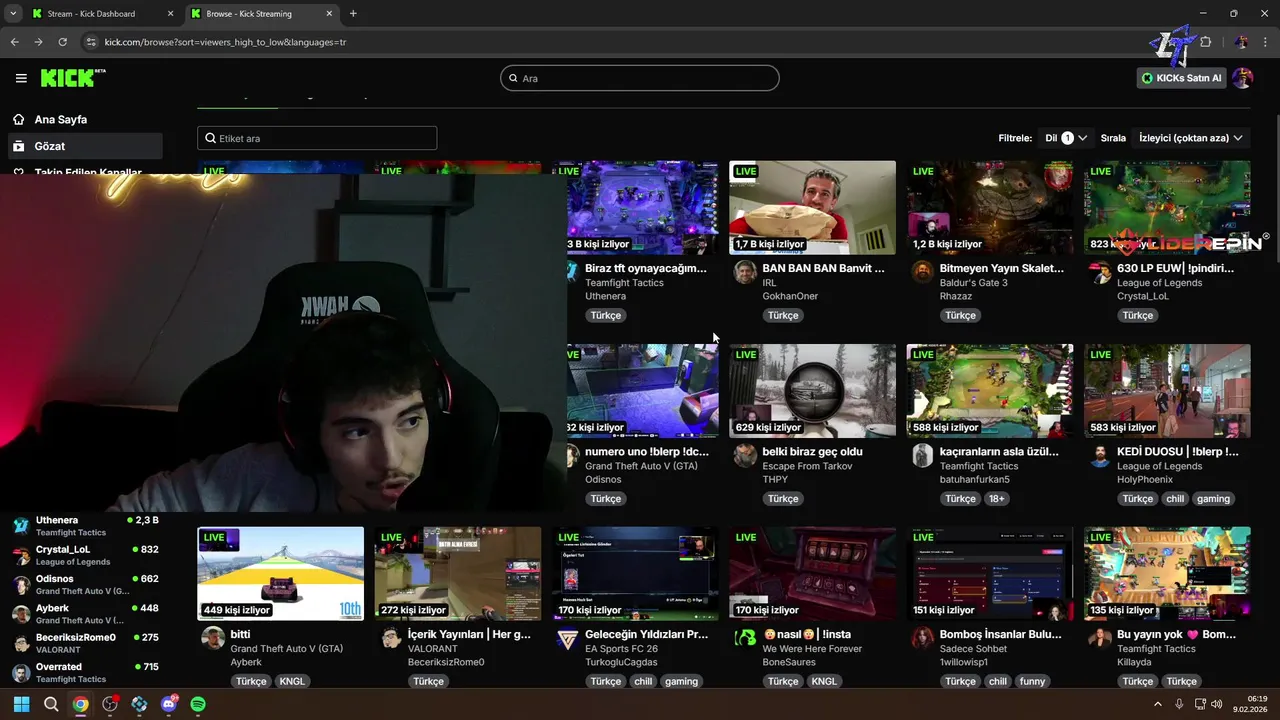The width and height of the screenshot is (1280, 720).
Task: Open Discord from taskbar
Action: (169, 704)
